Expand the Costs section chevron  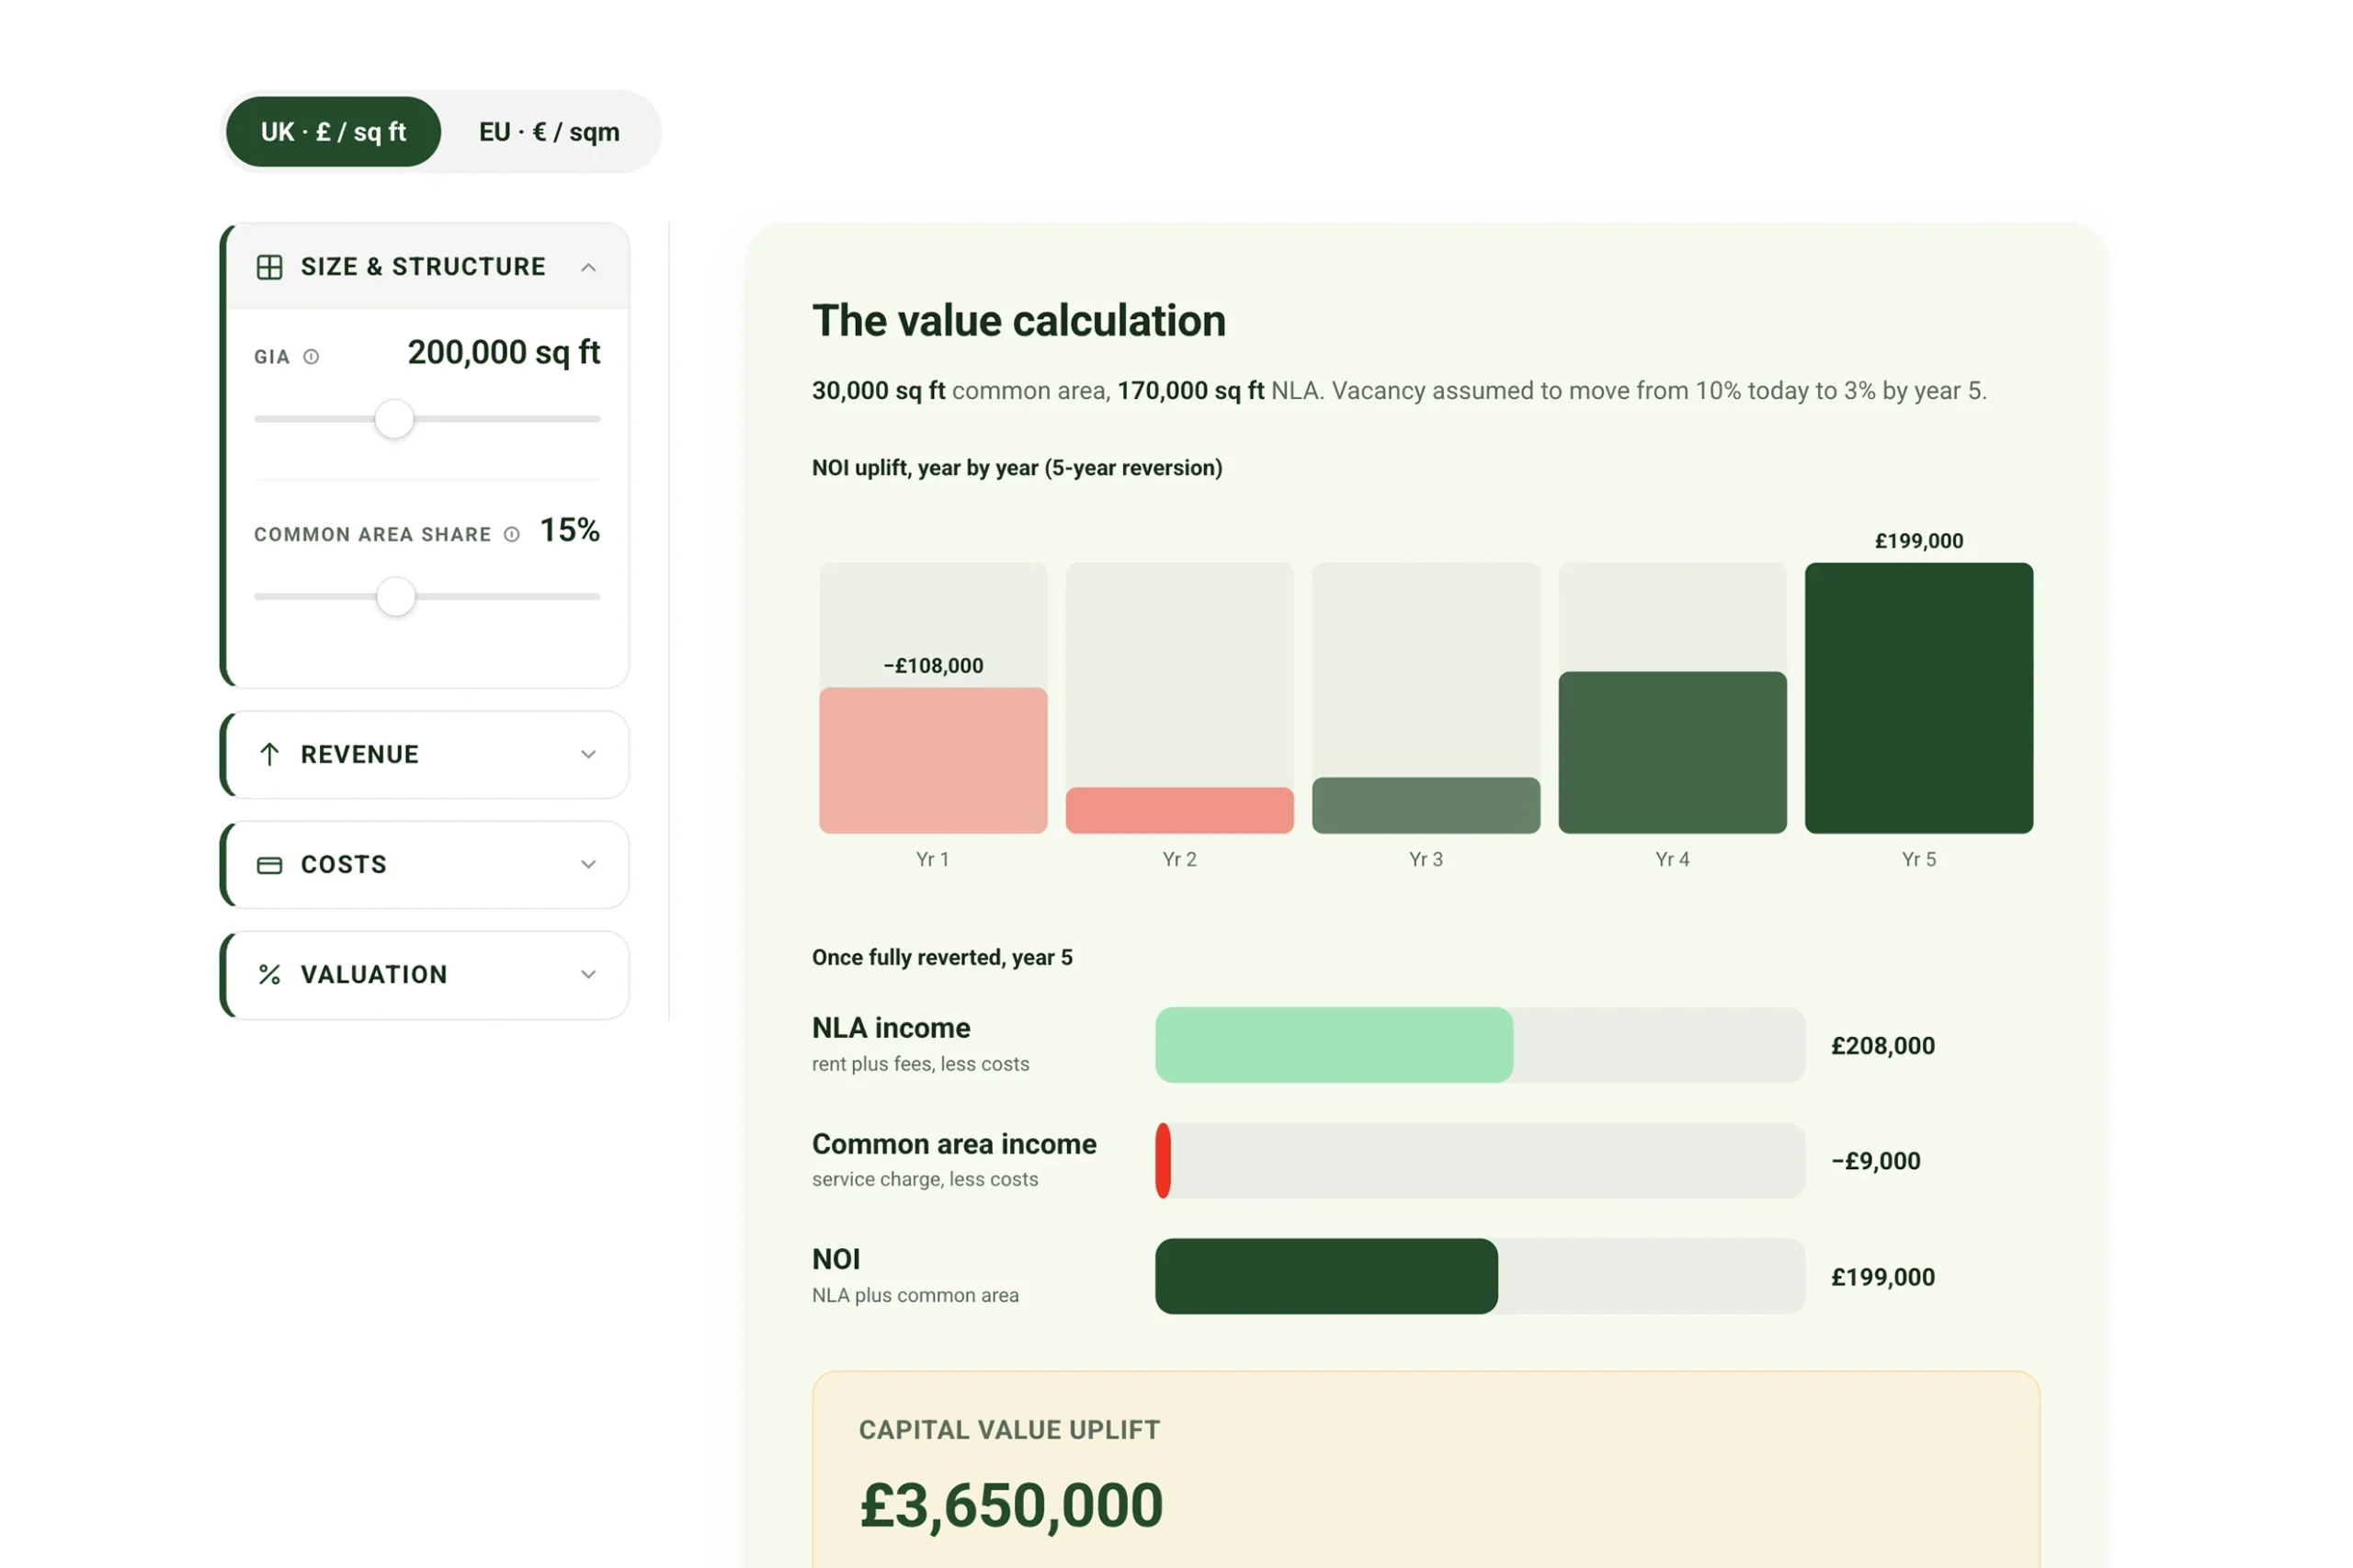(x=588, y=865)
